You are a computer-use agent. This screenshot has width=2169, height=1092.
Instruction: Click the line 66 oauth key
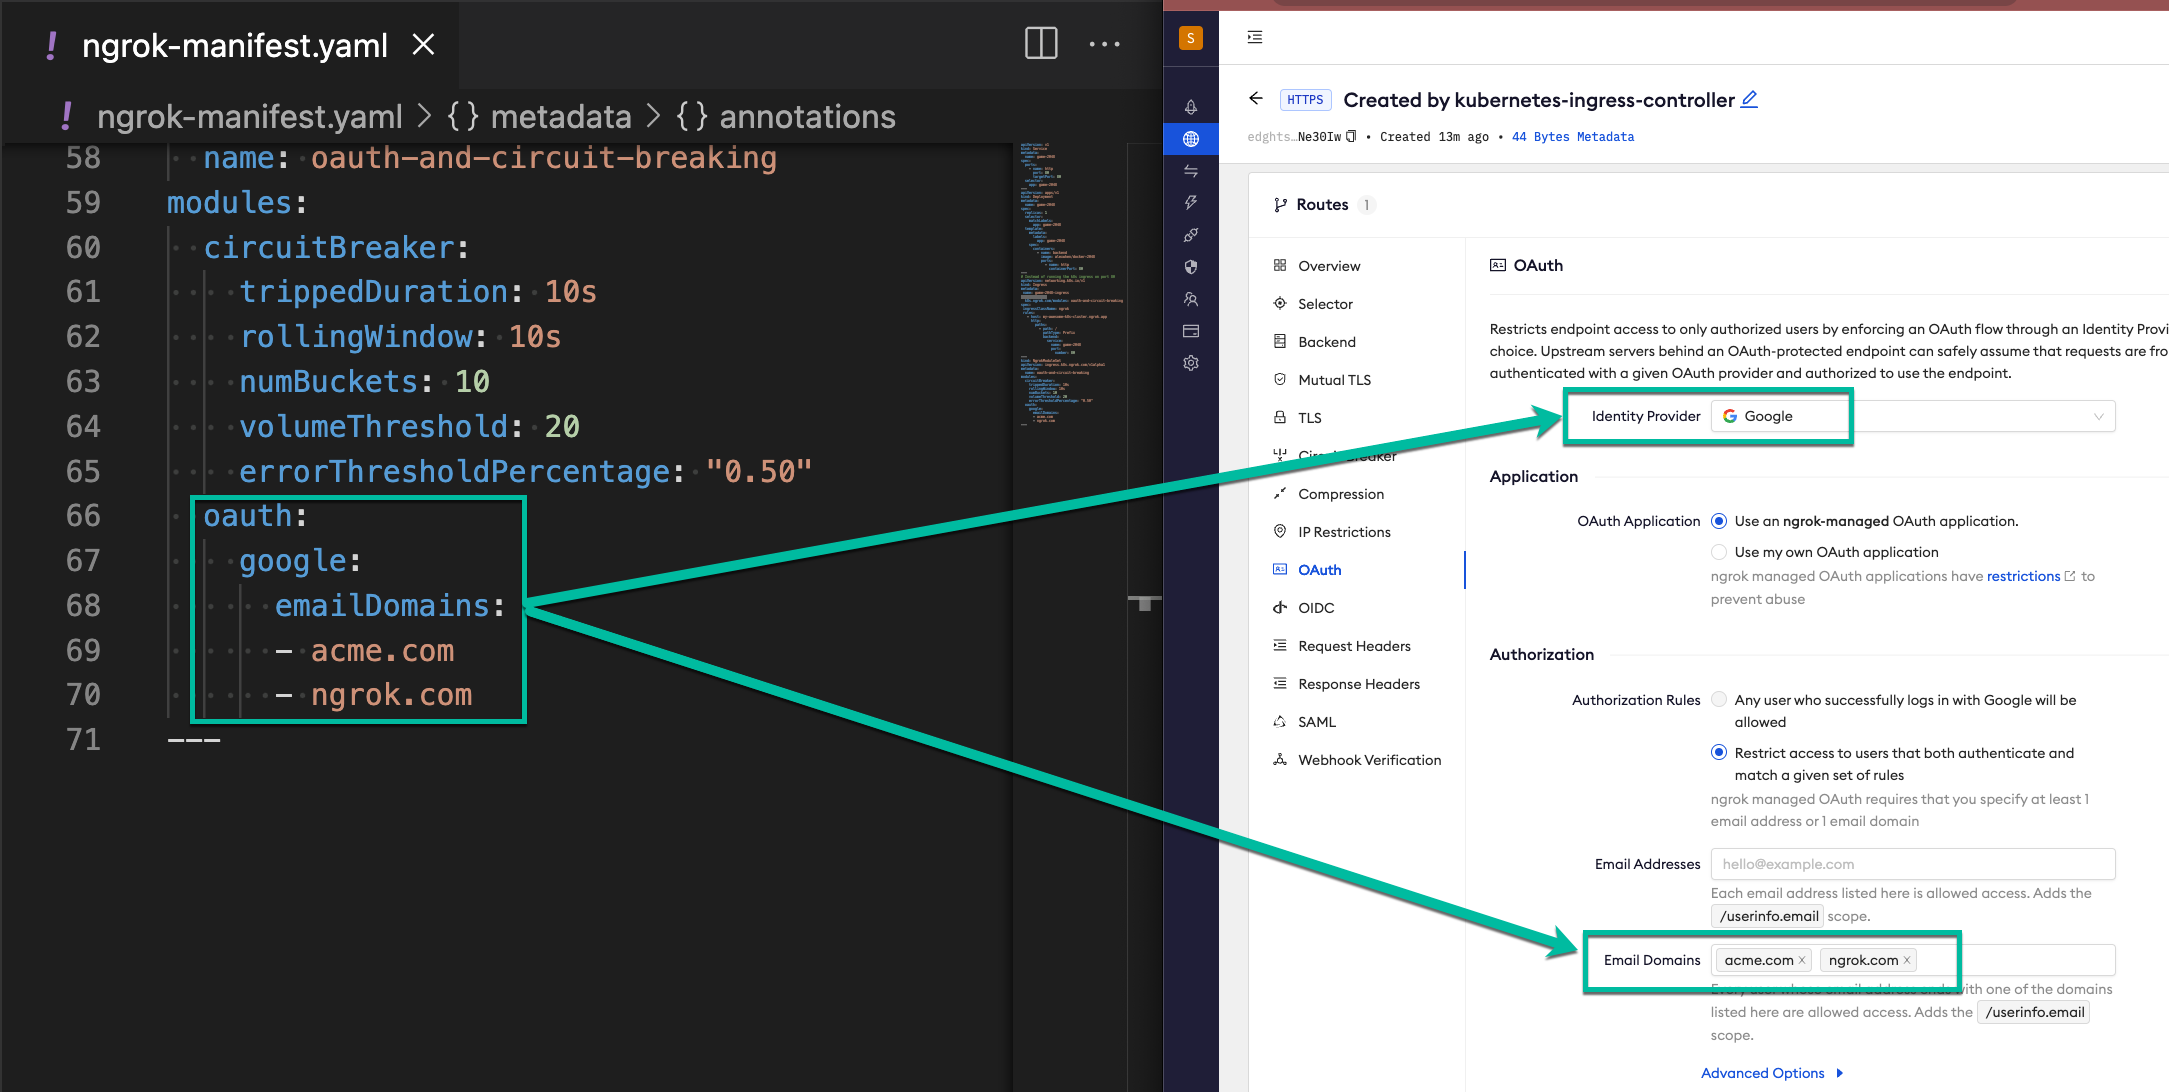tap(247, 516)
